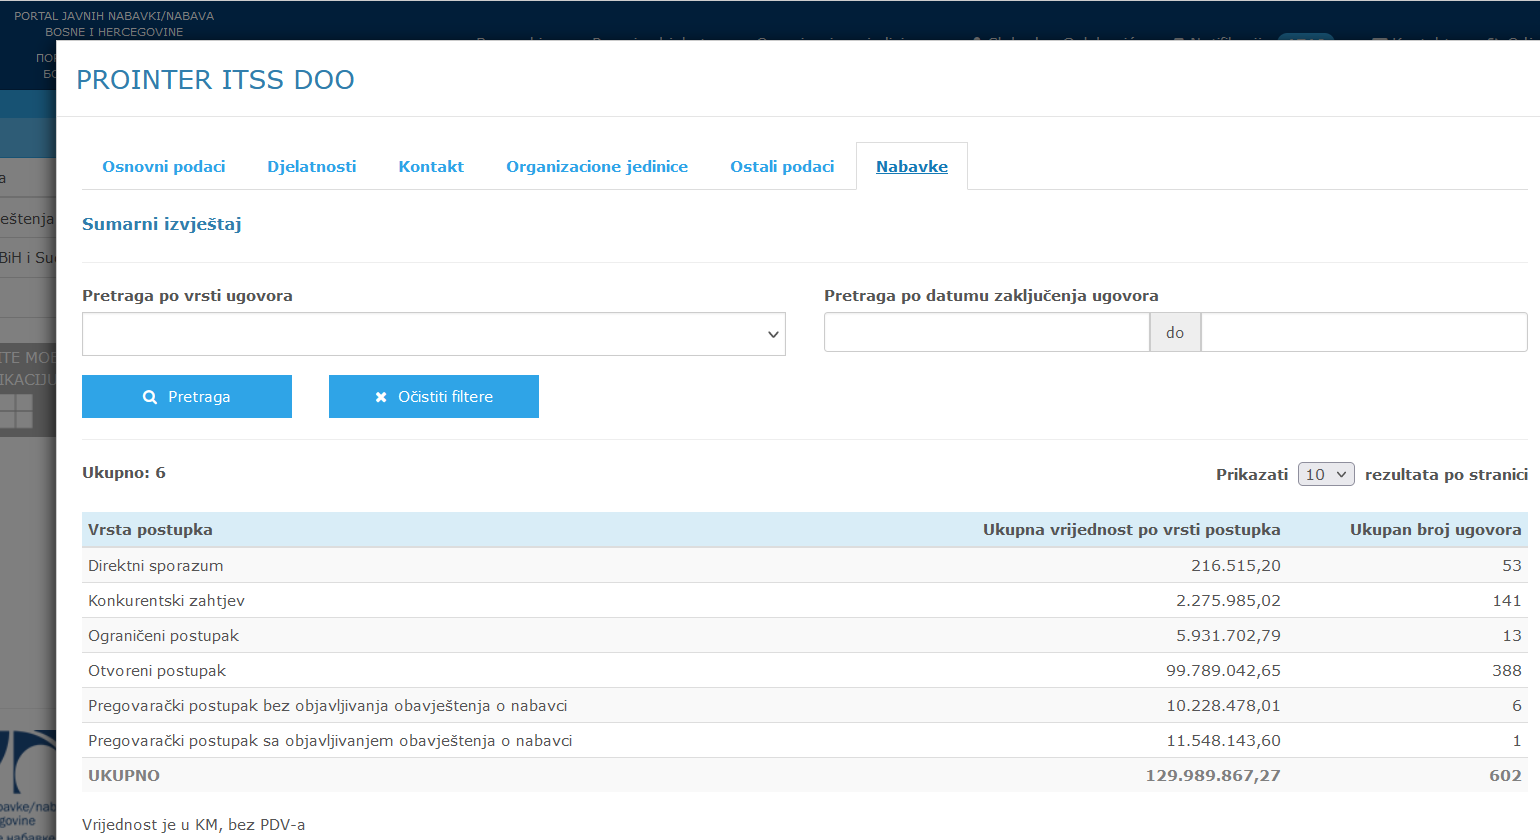Click the value 11.548.143,60
The image size is (1540, 840).
point(1223,741)
